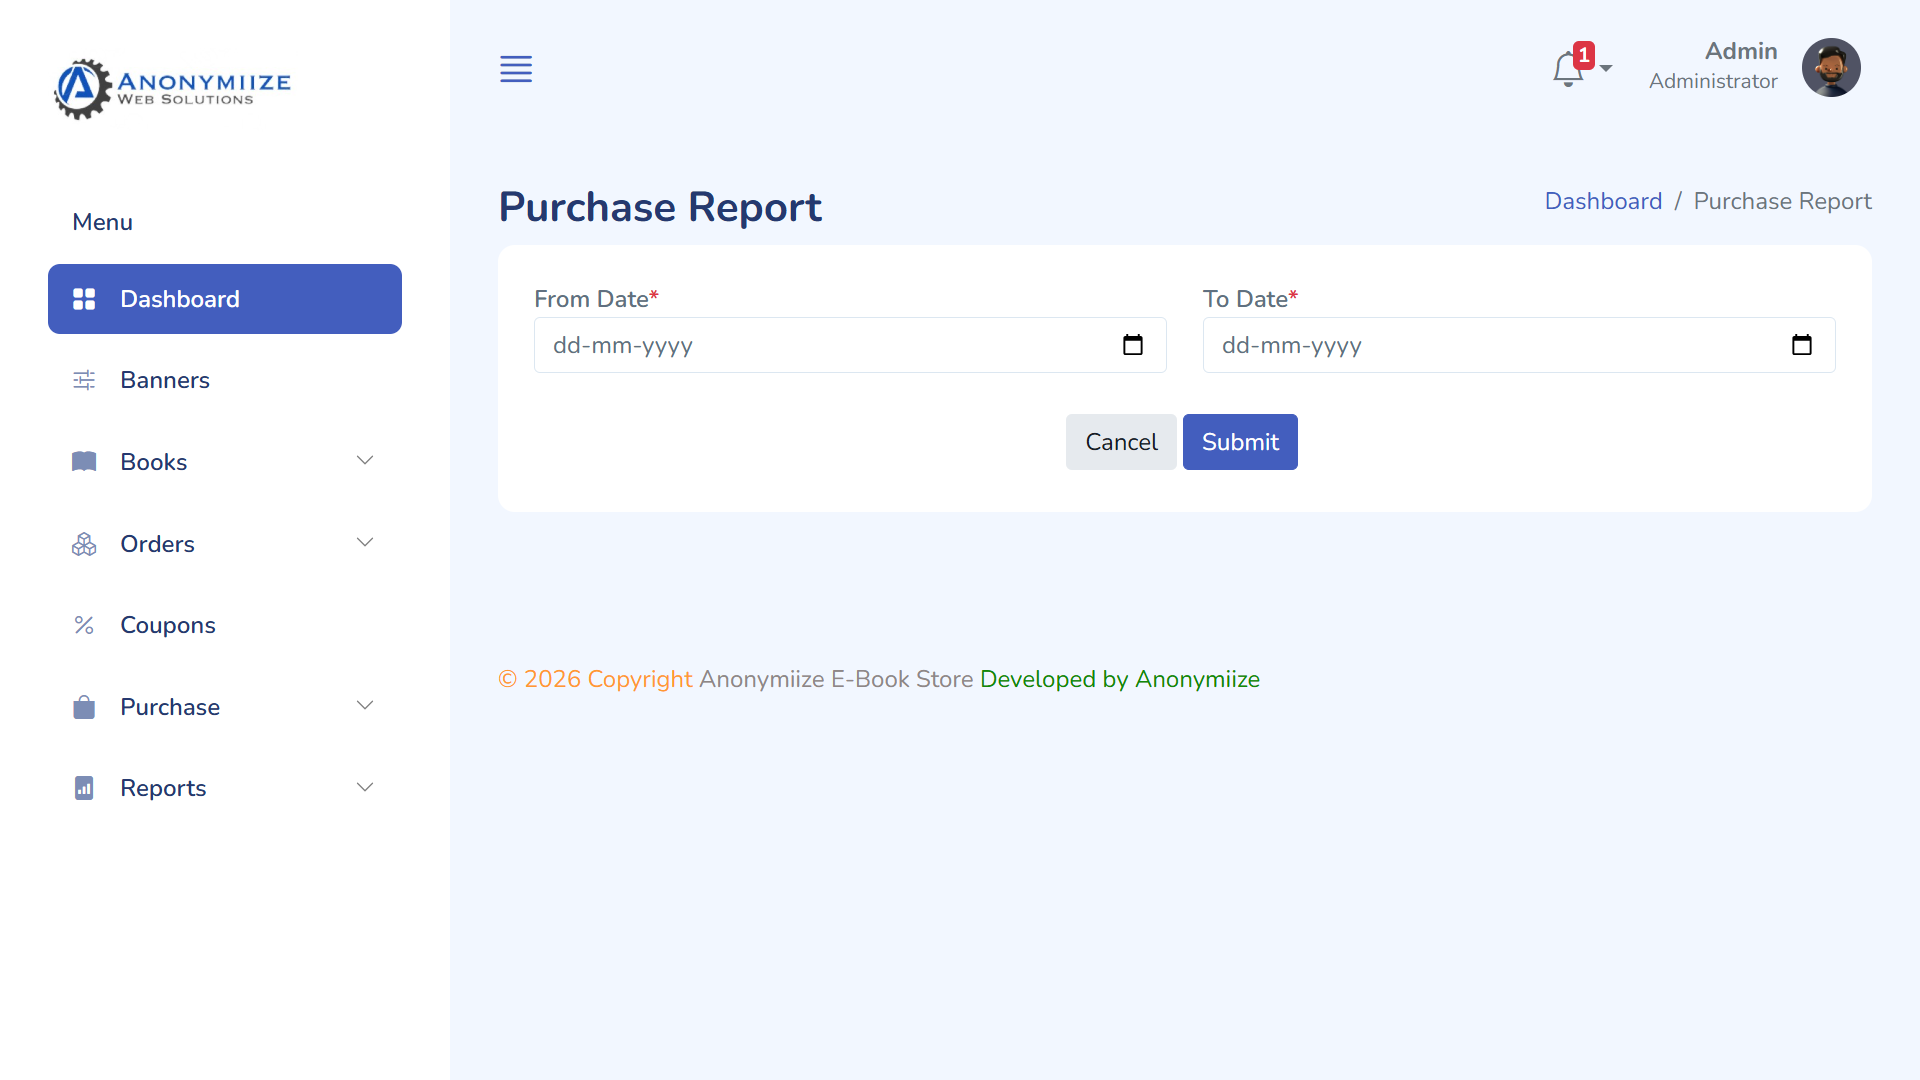Viewport: 1920px width, 1080px height.
Task: Click the Admin username text
Action: coord(1741,51)
